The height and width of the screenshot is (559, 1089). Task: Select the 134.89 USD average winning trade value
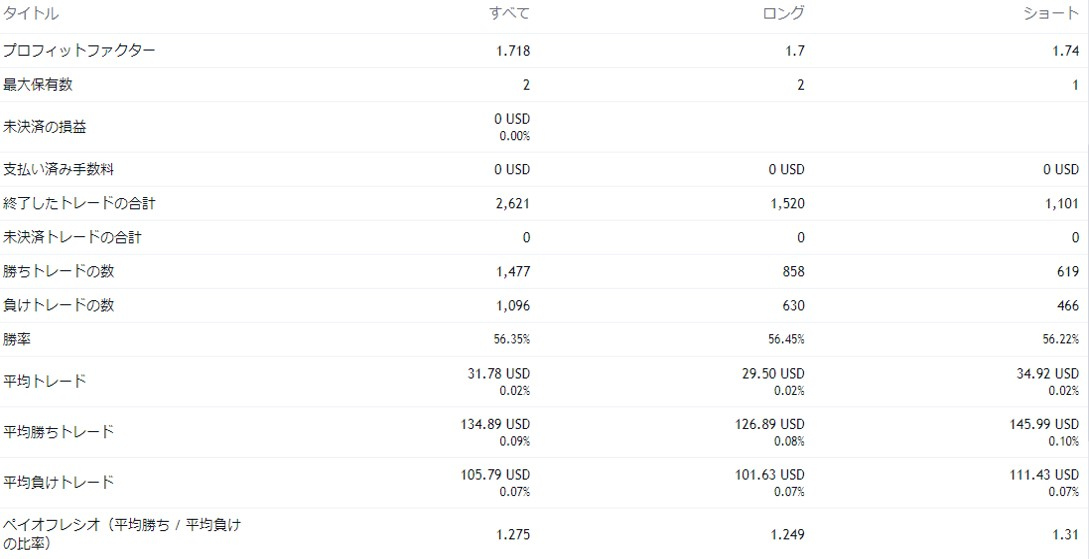click(x=495, y=425)
